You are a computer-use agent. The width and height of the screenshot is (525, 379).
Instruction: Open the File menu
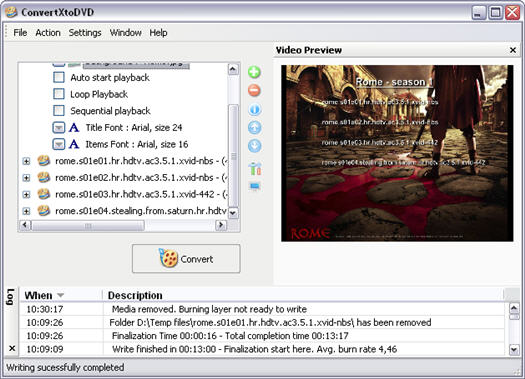20,33
